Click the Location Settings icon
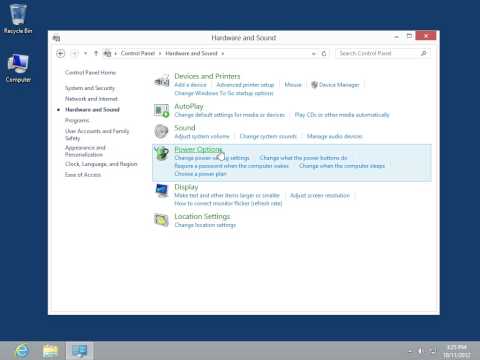The width and height of the screenshot is (480, 360). pyautogui.click(x=162, y=220)
